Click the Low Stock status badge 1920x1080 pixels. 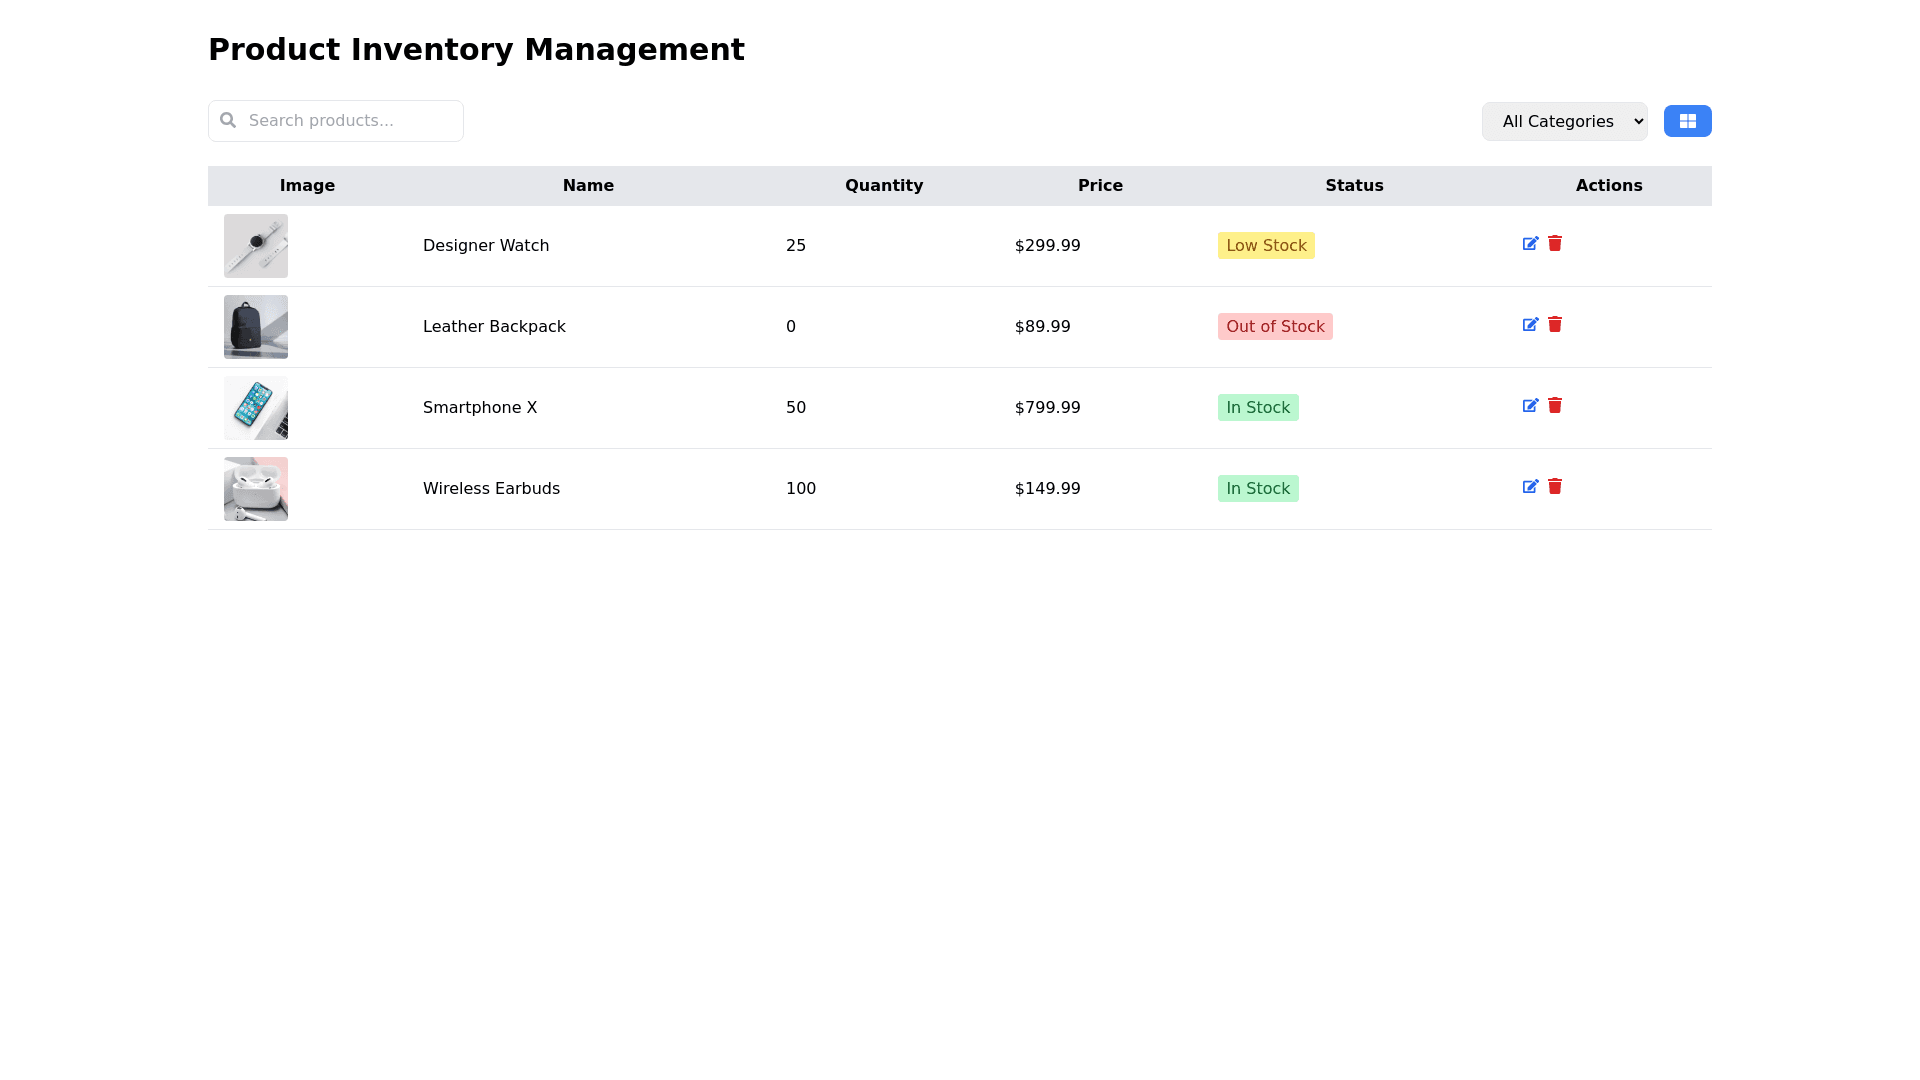[x=1266, y=246]
